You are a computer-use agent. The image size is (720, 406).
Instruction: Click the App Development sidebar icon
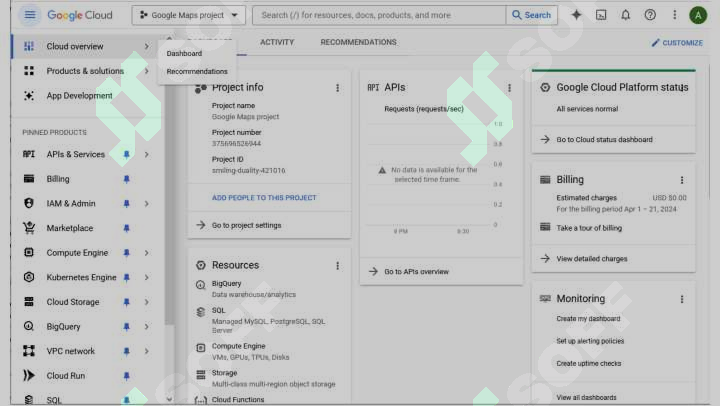[x=29, y=96]
